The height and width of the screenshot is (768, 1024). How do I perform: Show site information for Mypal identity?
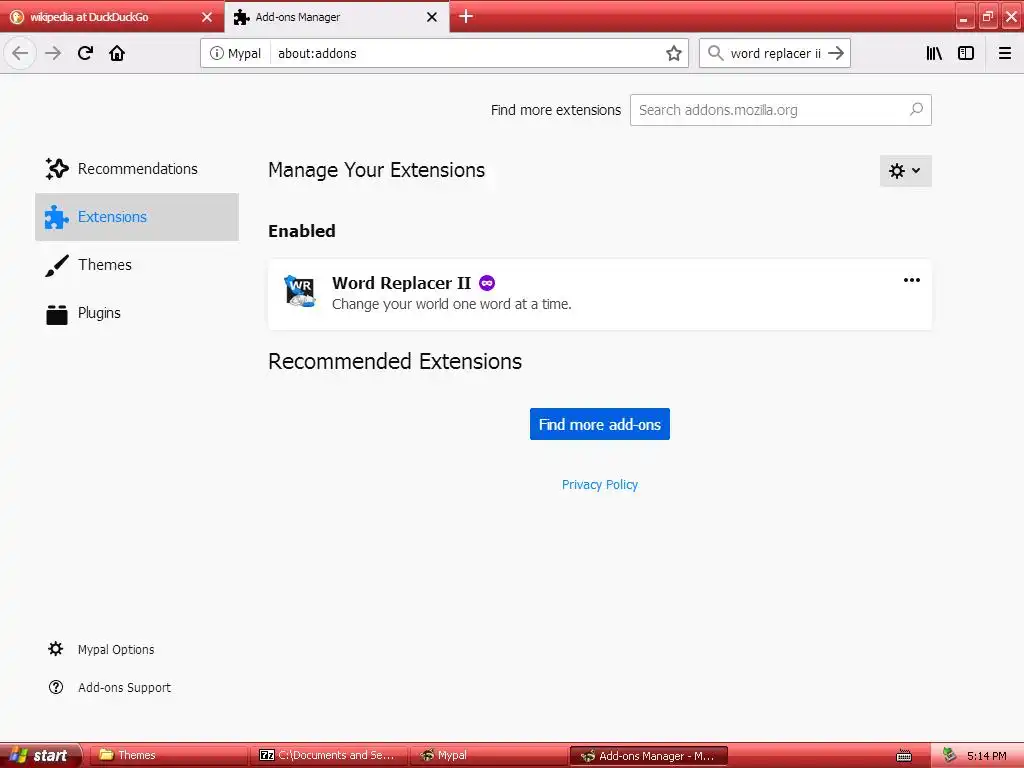(235, 53)
